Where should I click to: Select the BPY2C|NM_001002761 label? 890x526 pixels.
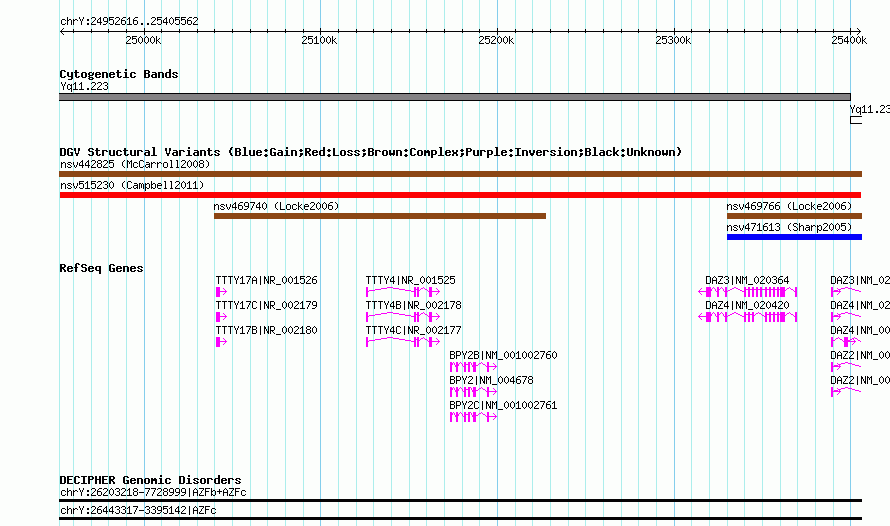point(503,405)
